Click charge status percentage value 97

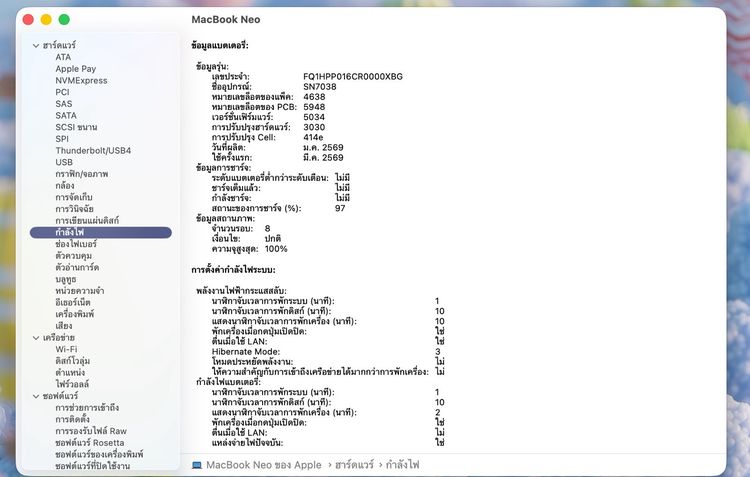340,209
